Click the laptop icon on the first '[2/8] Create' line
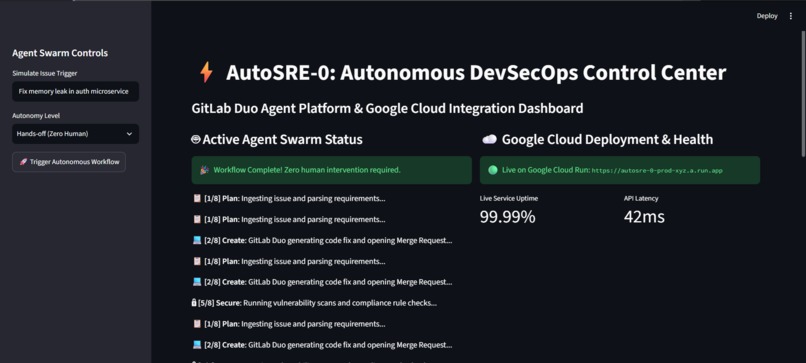806x363 pixels. 197,240
